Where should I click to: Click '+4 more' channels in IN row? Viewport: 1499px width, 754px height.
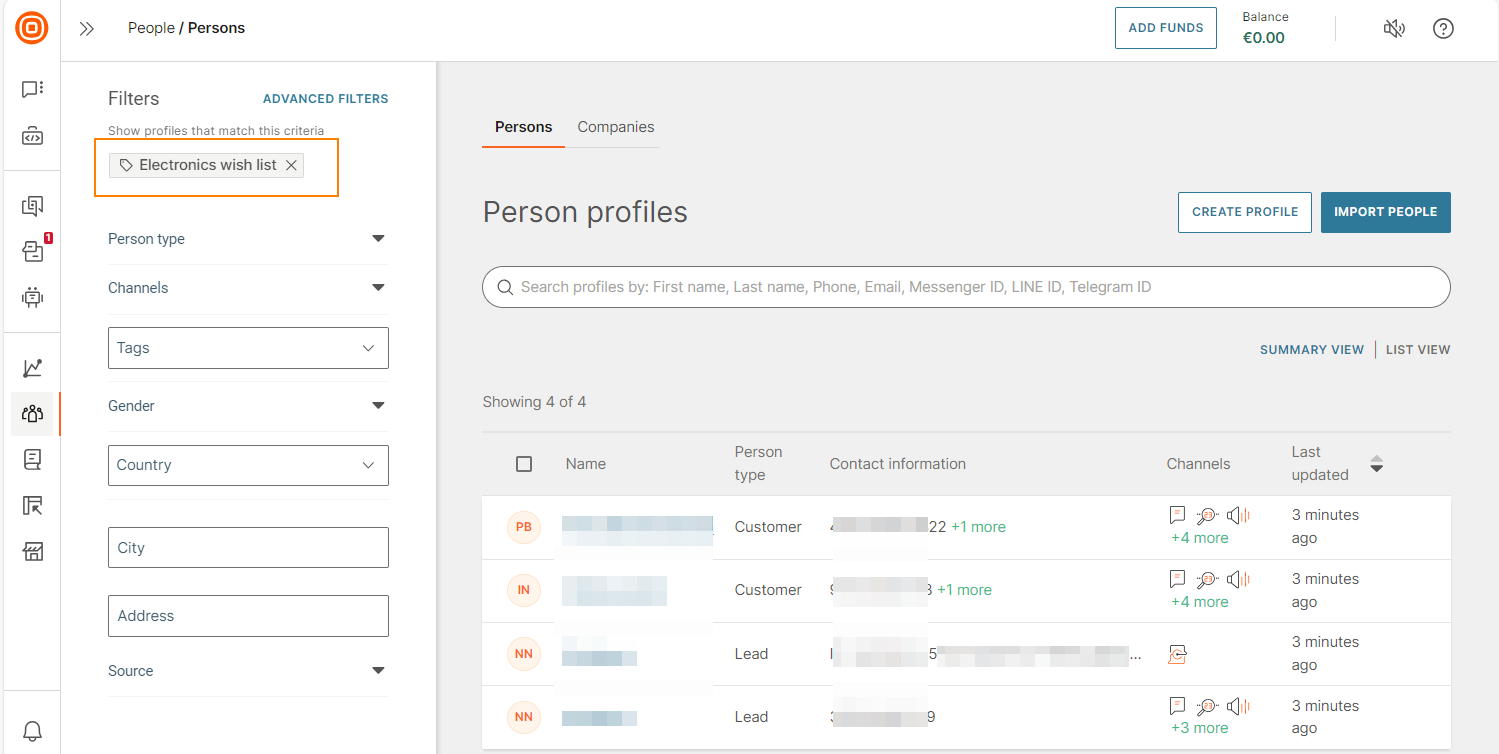(1200, 602)
